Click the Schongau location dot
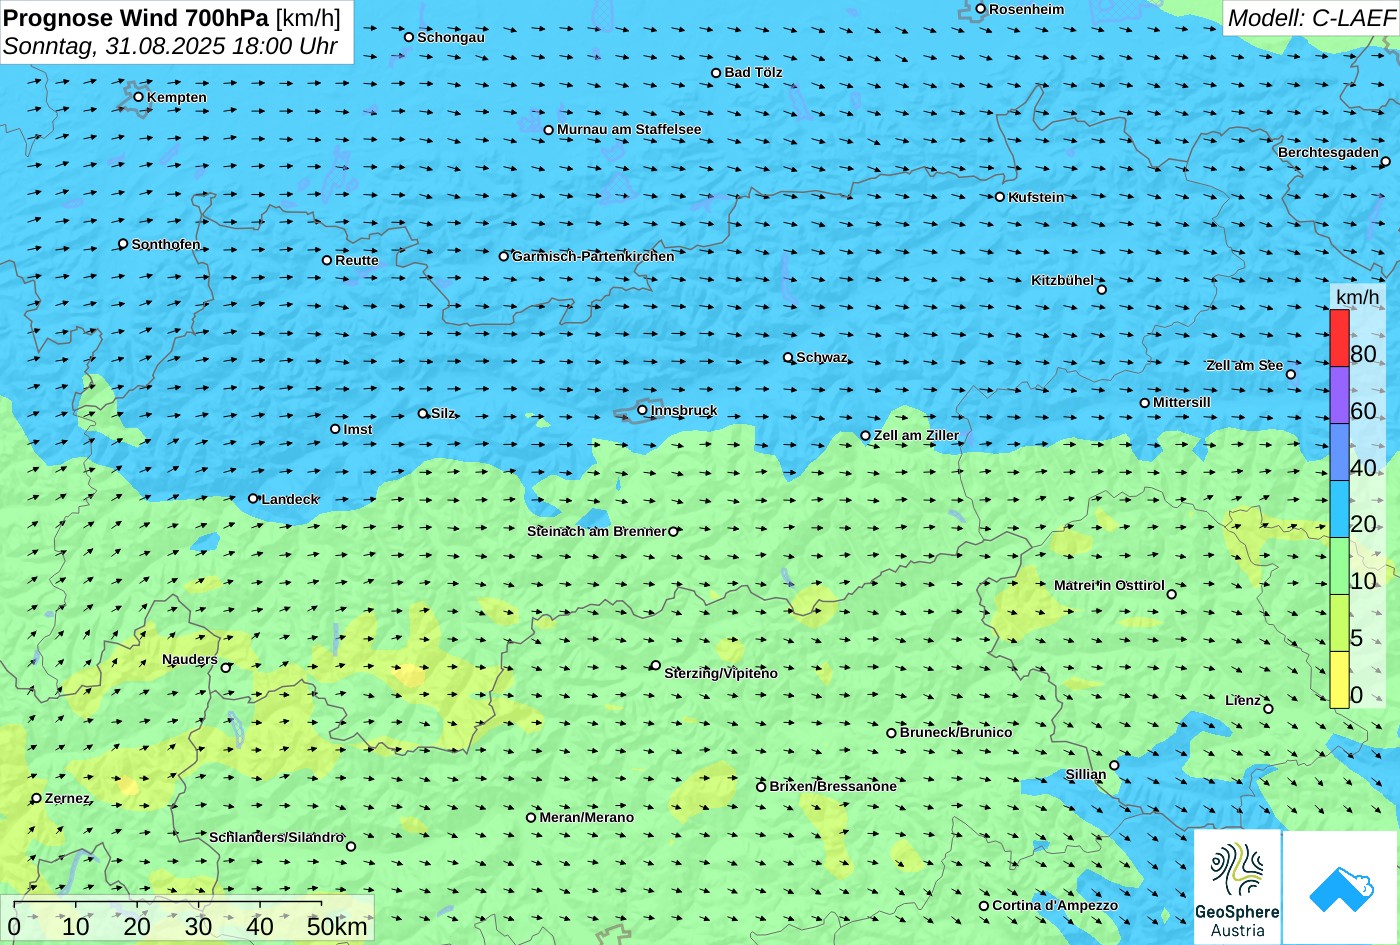Image resolution: width=1400 pixels, height=945 pixels. pos(409,37)
